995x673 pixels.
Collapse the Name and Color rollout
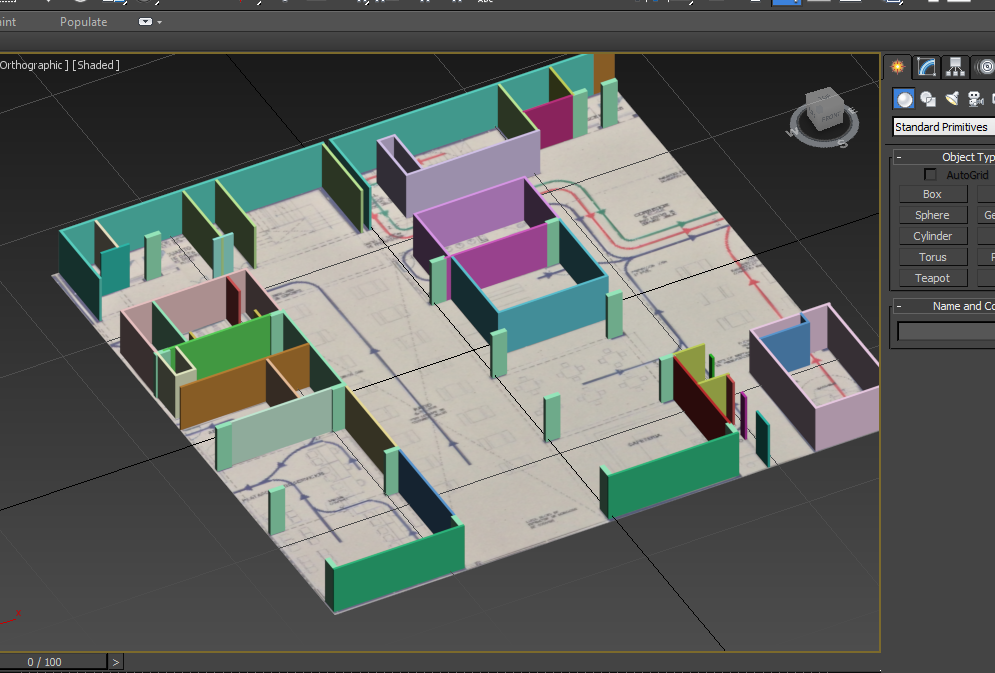point(899,306)
